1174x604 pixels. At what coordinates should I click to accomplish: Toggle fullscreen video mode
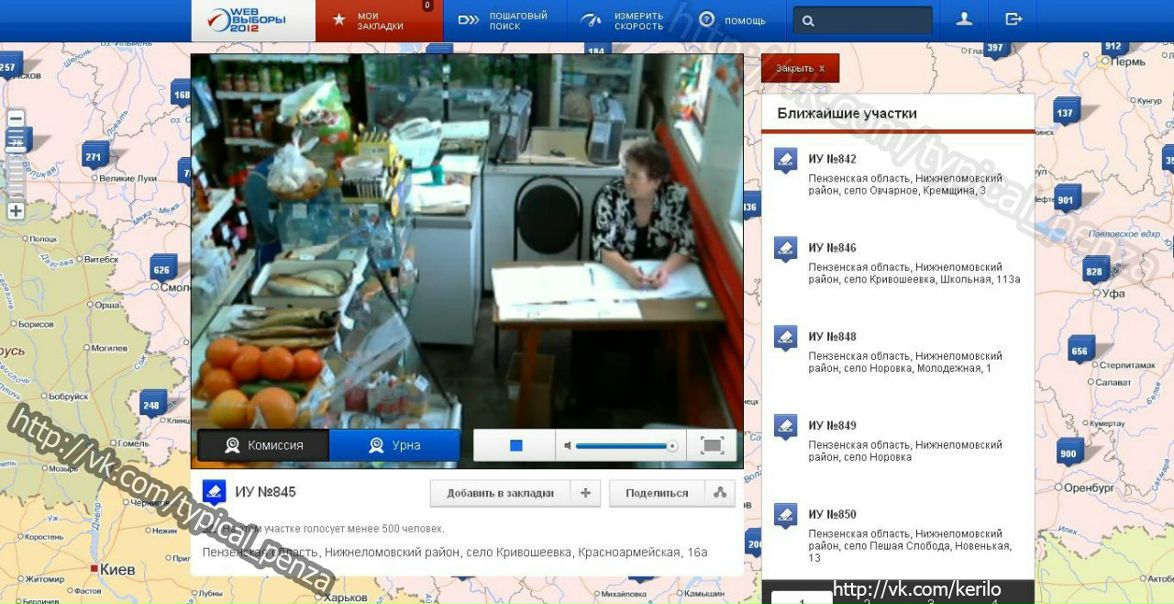(x=712, y=446)
